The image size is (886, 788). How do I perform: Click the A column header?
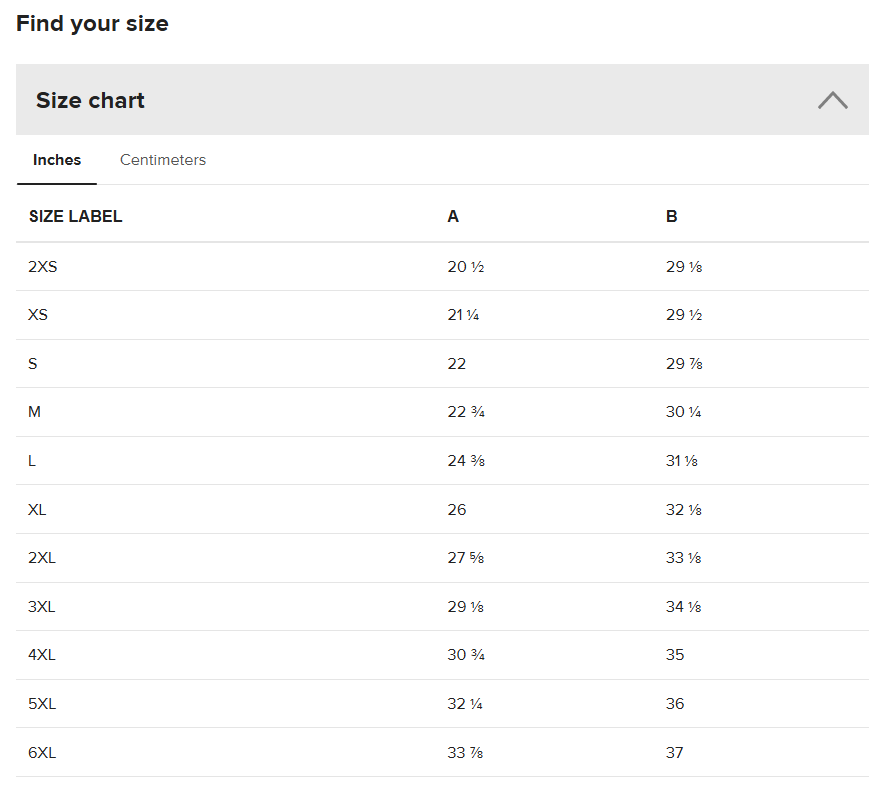453,217
